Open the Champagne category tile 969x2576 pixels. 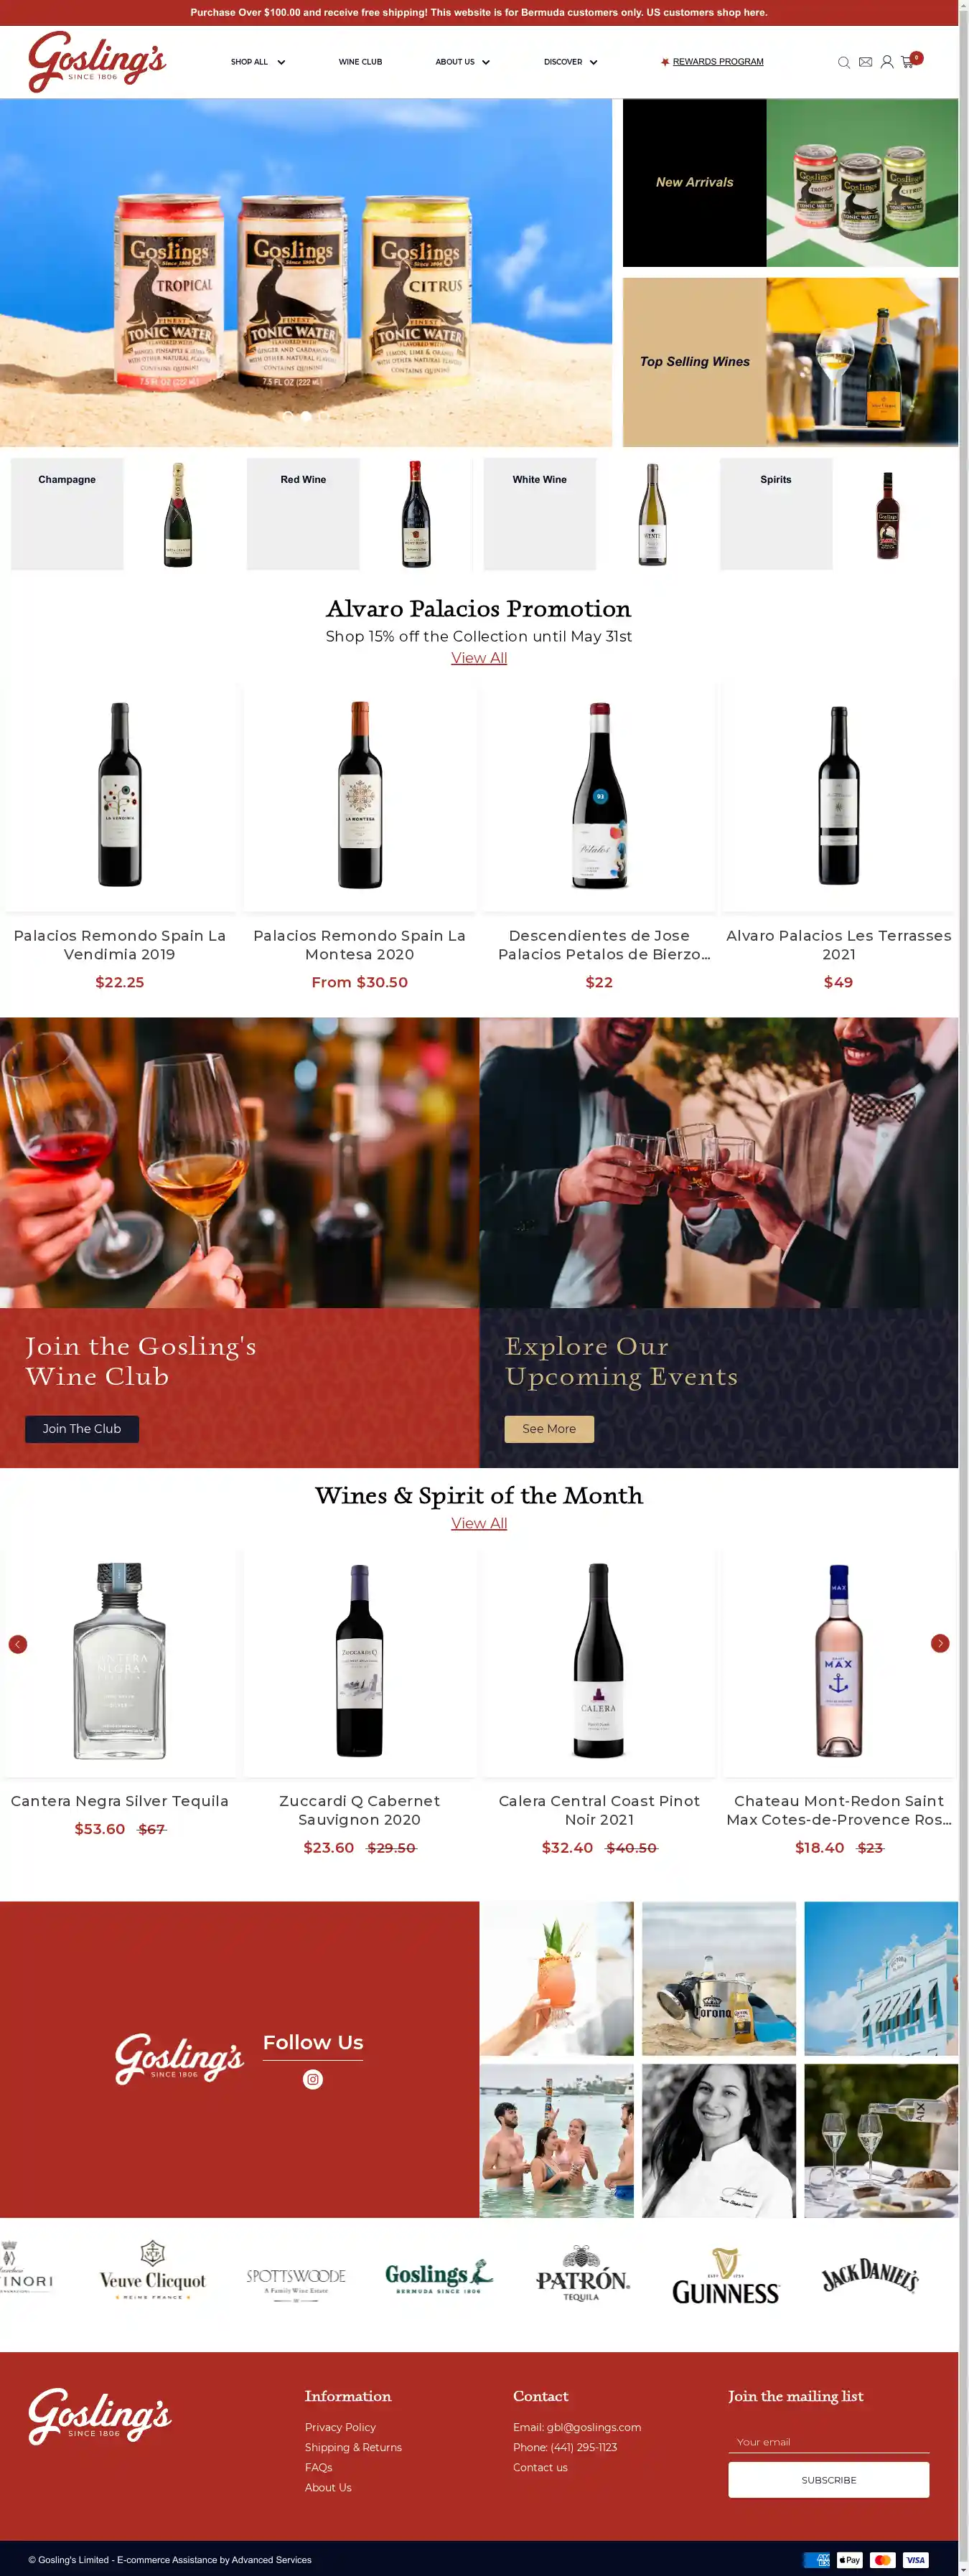[x=67, y=514]
